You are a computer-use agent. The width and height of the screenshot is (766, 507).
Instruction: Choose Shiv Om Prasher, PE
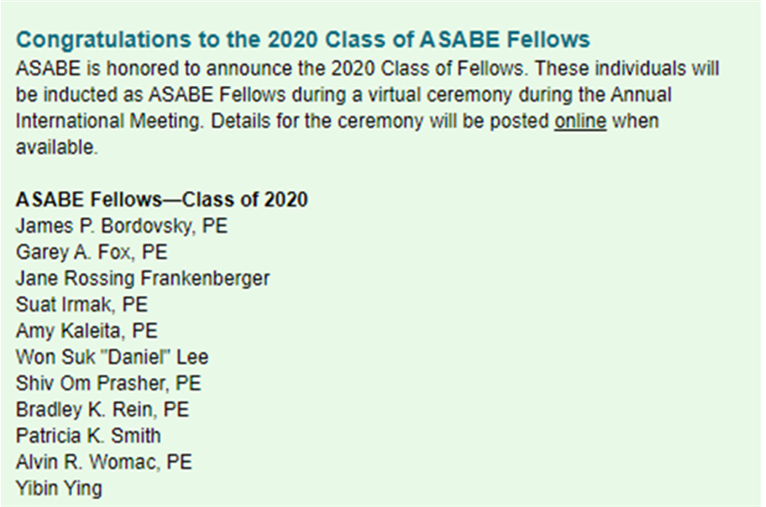coord(109,383)
